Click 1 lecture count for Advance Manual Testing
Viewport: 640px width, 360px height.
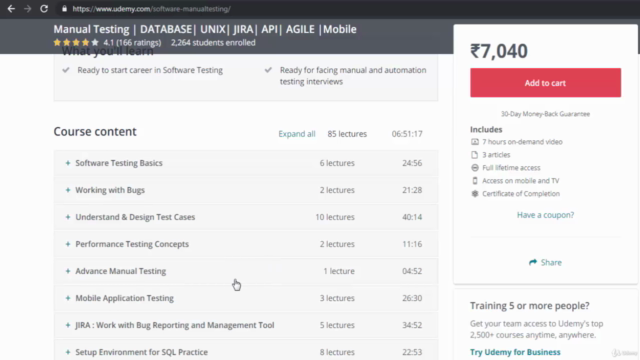coord(339,271)
